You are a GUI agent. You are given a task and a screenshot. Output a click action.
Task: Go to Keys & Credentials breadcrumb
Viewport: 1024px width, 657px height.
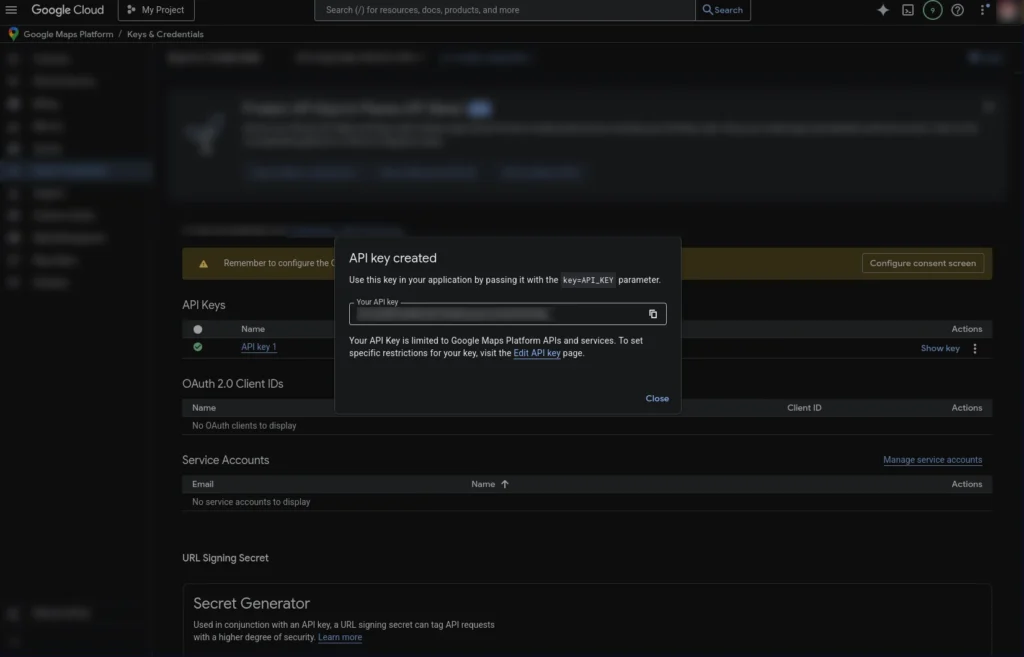point(165,34)
